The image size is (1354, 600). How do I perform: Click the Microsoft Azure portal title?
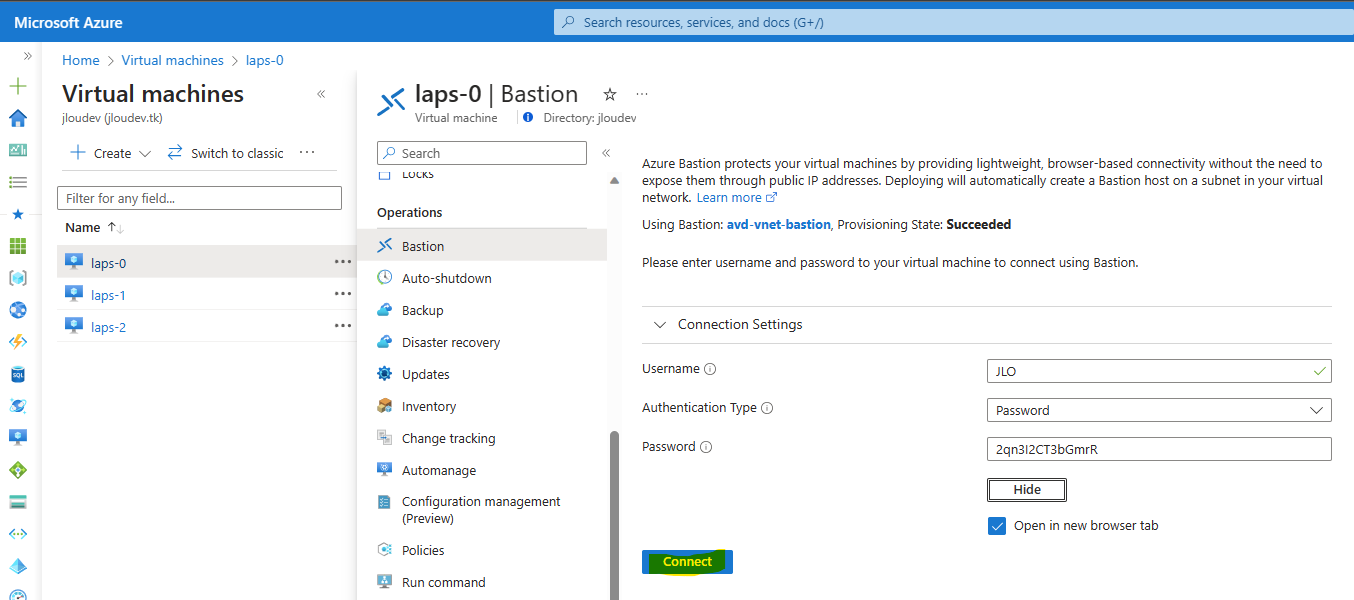click(x=69, y=22)
